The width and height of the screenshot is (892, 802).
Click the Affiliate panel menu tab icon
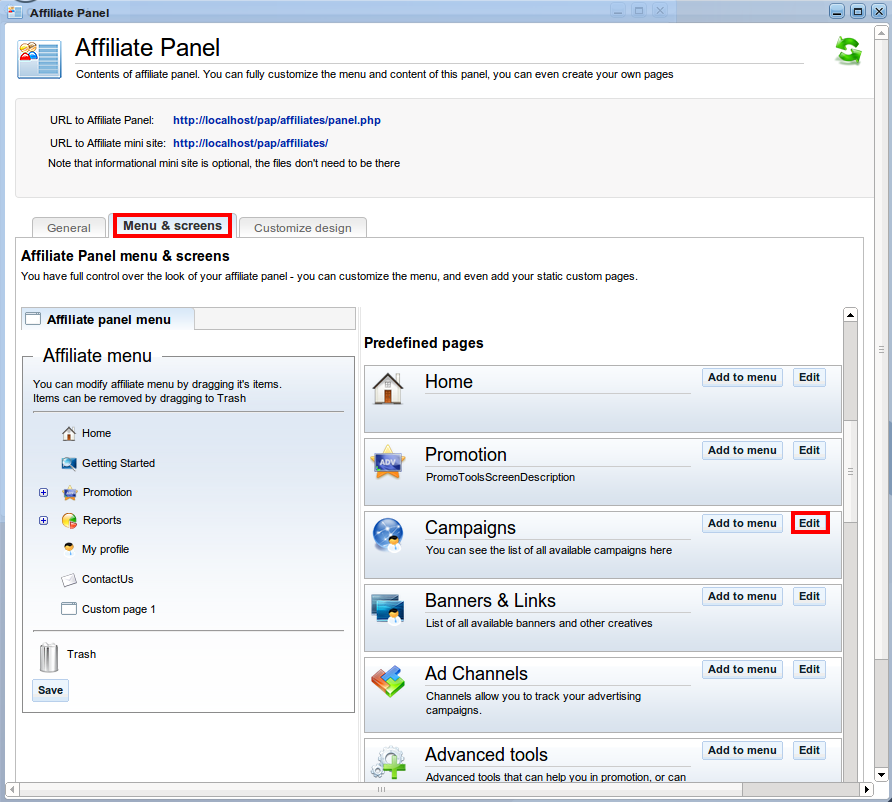pyautogui.click(x=34, y=319)
